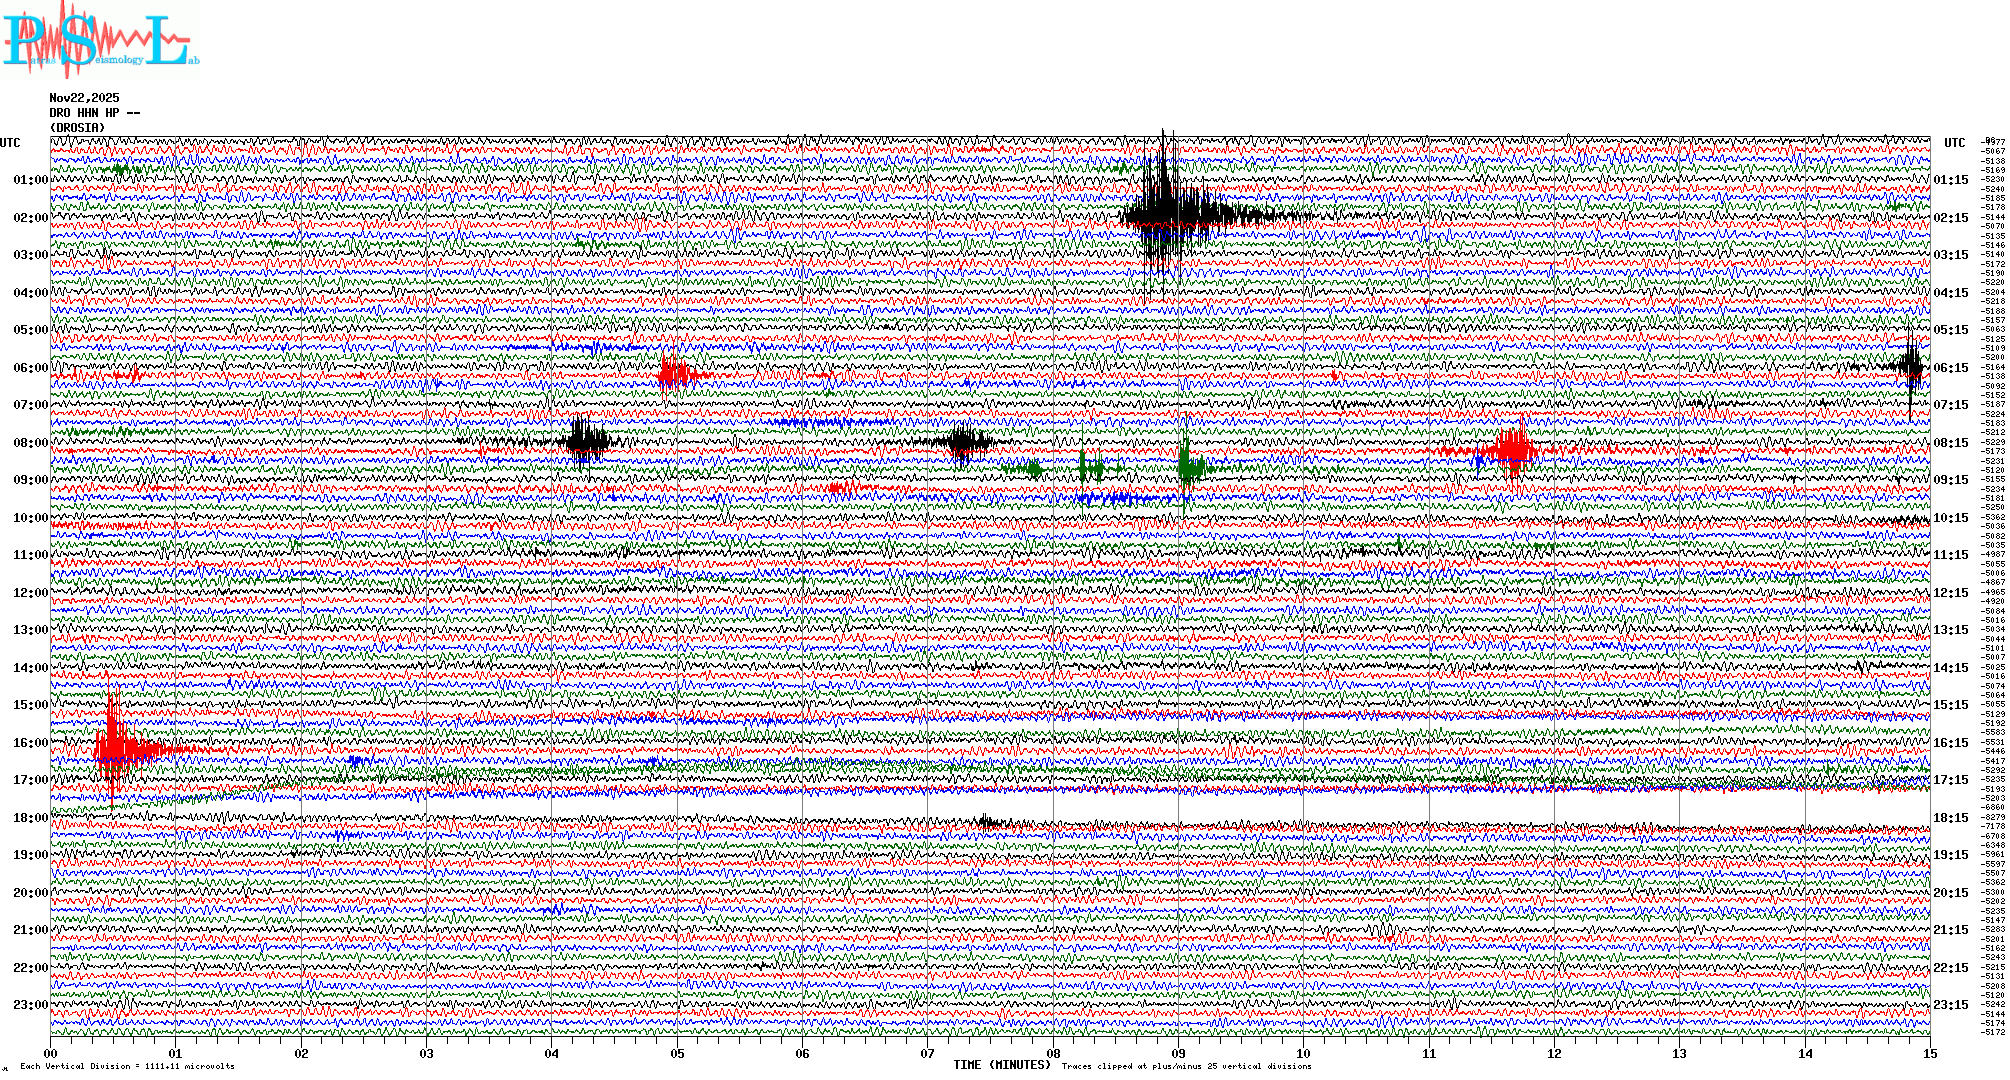Select the 23:00 hour label on the left axis
The height and width of the screenshot is (1080, 2010).
tap(30, 1005)
